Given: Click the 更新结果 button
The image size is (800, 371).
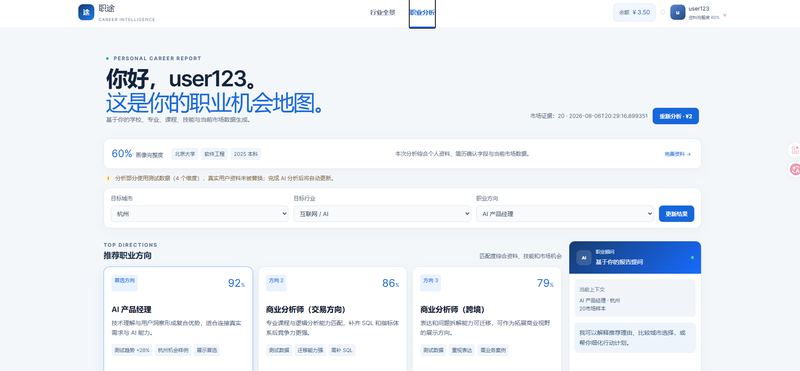Looking at the screenshot, I should point(677,214).
